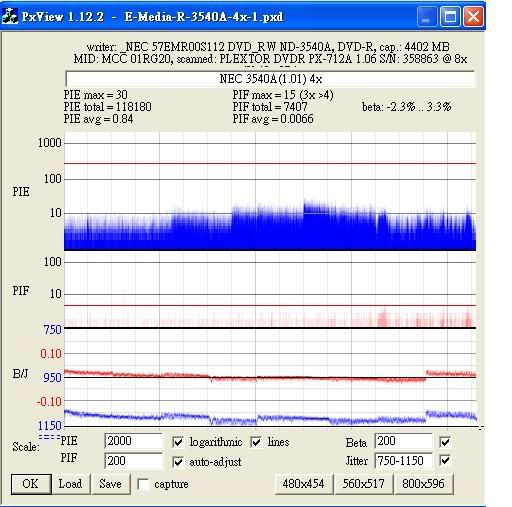Click the PIE graph axis label
512x507 pixels.
21,192
